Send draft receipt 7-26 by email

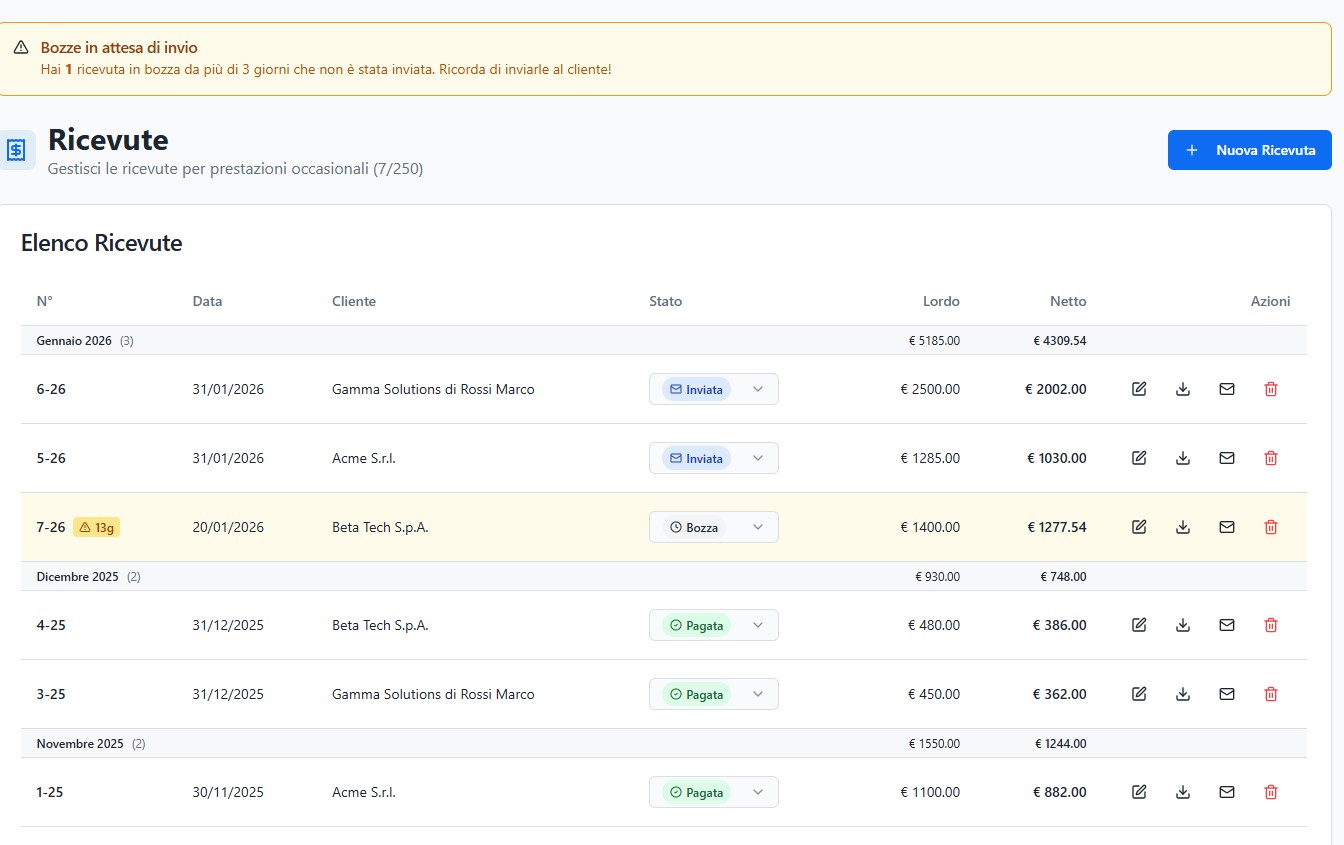(1227, 527)
